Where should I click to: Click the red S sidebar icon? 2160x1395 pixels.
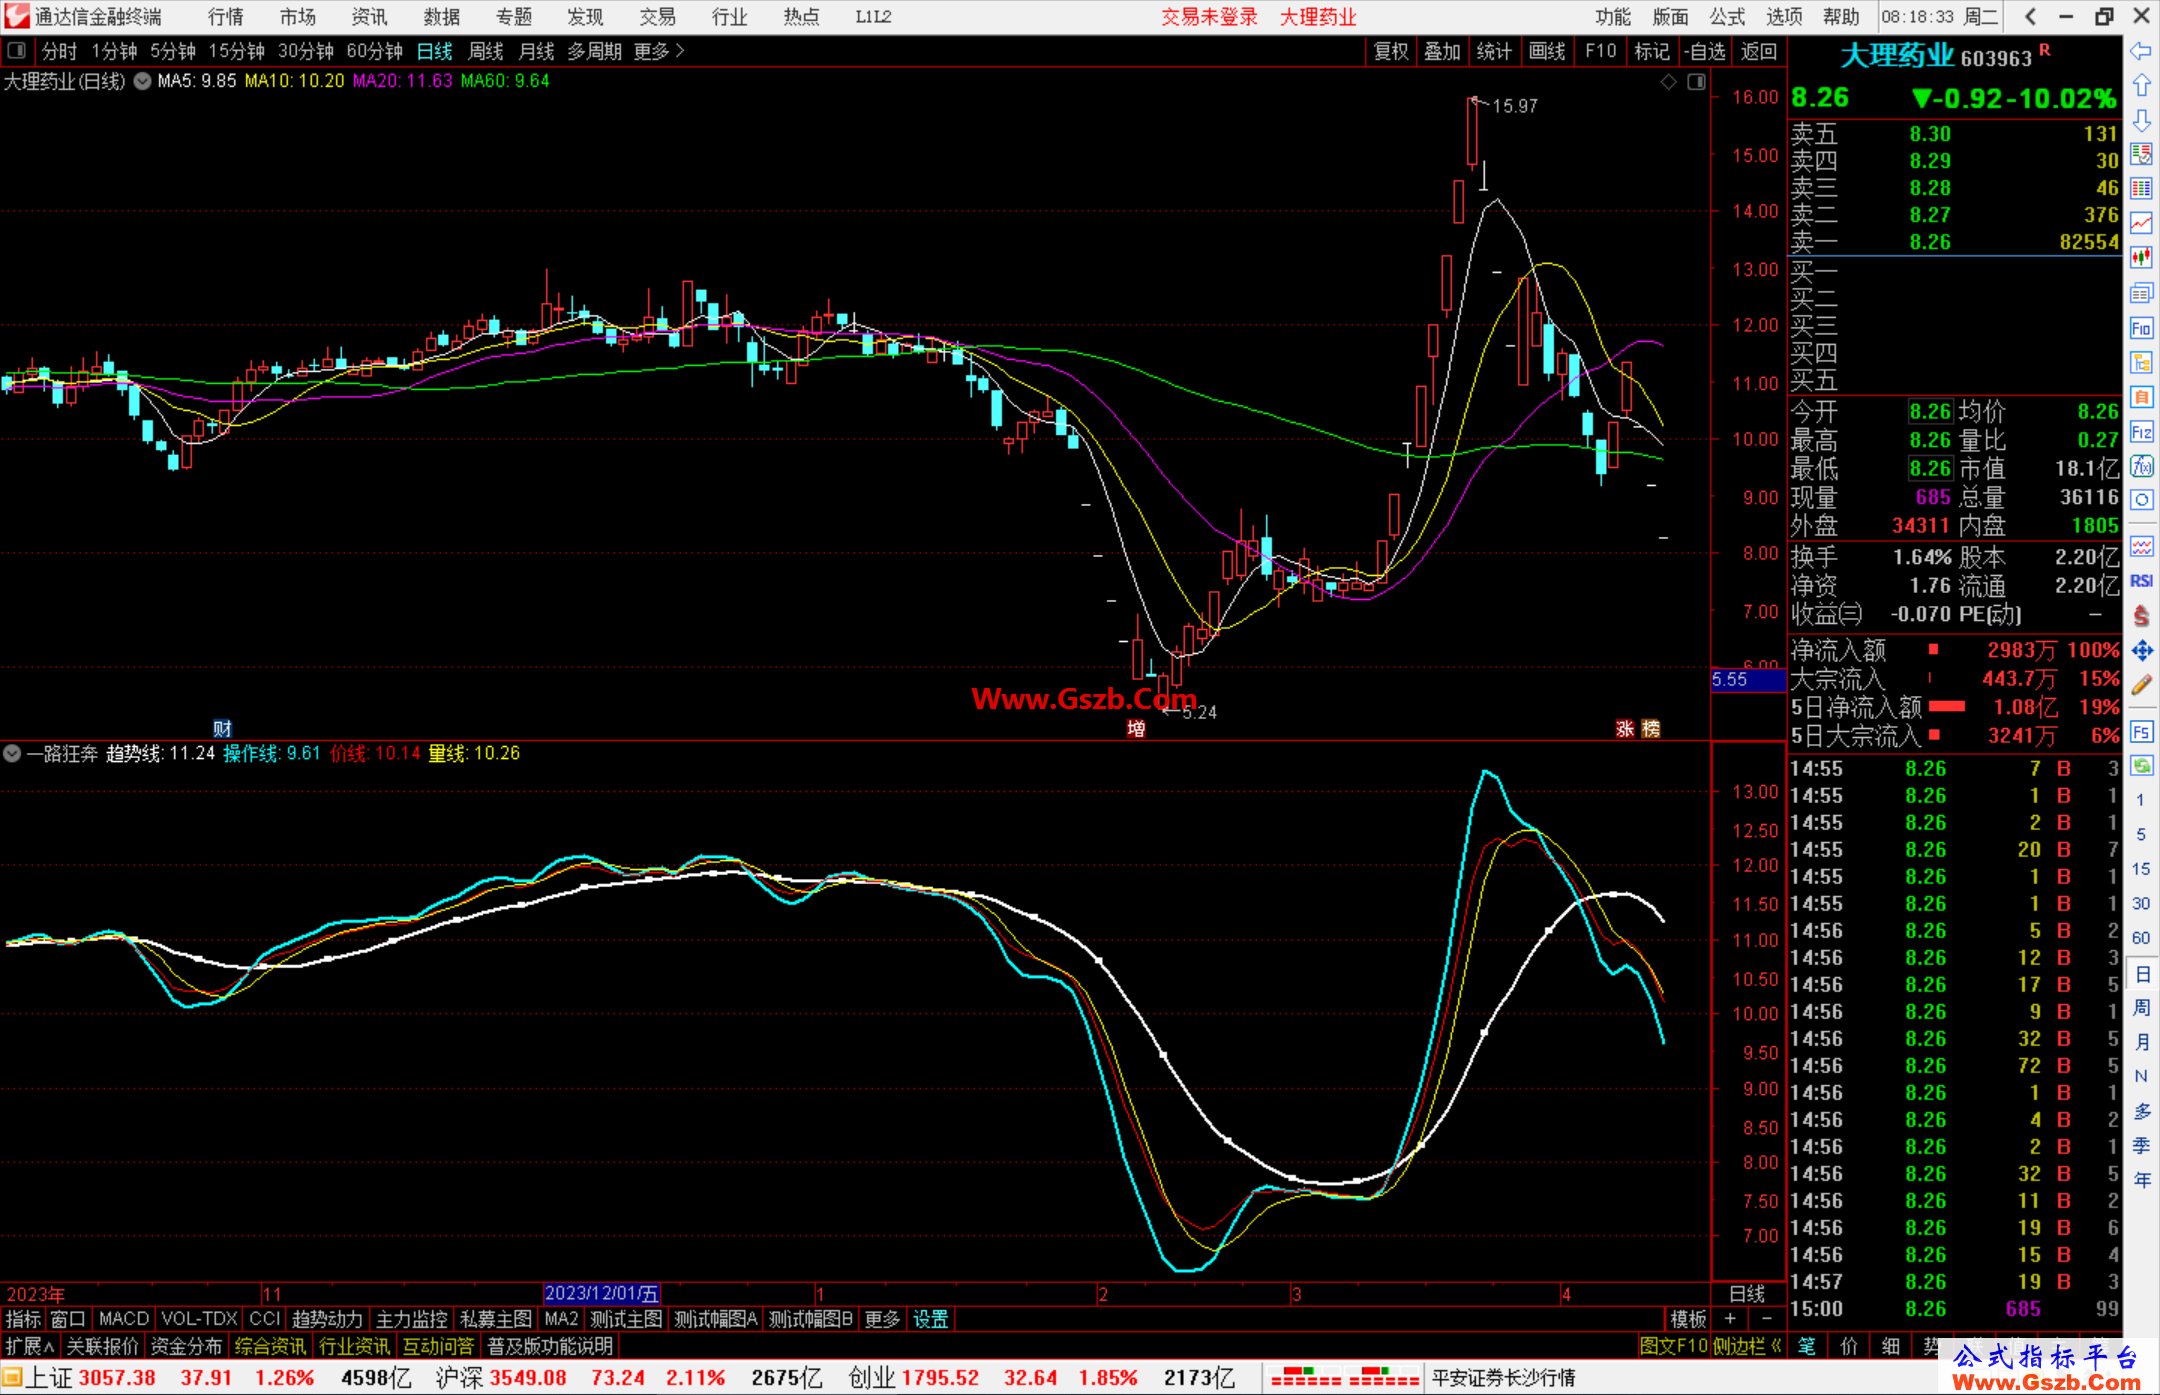(2141, 616)
